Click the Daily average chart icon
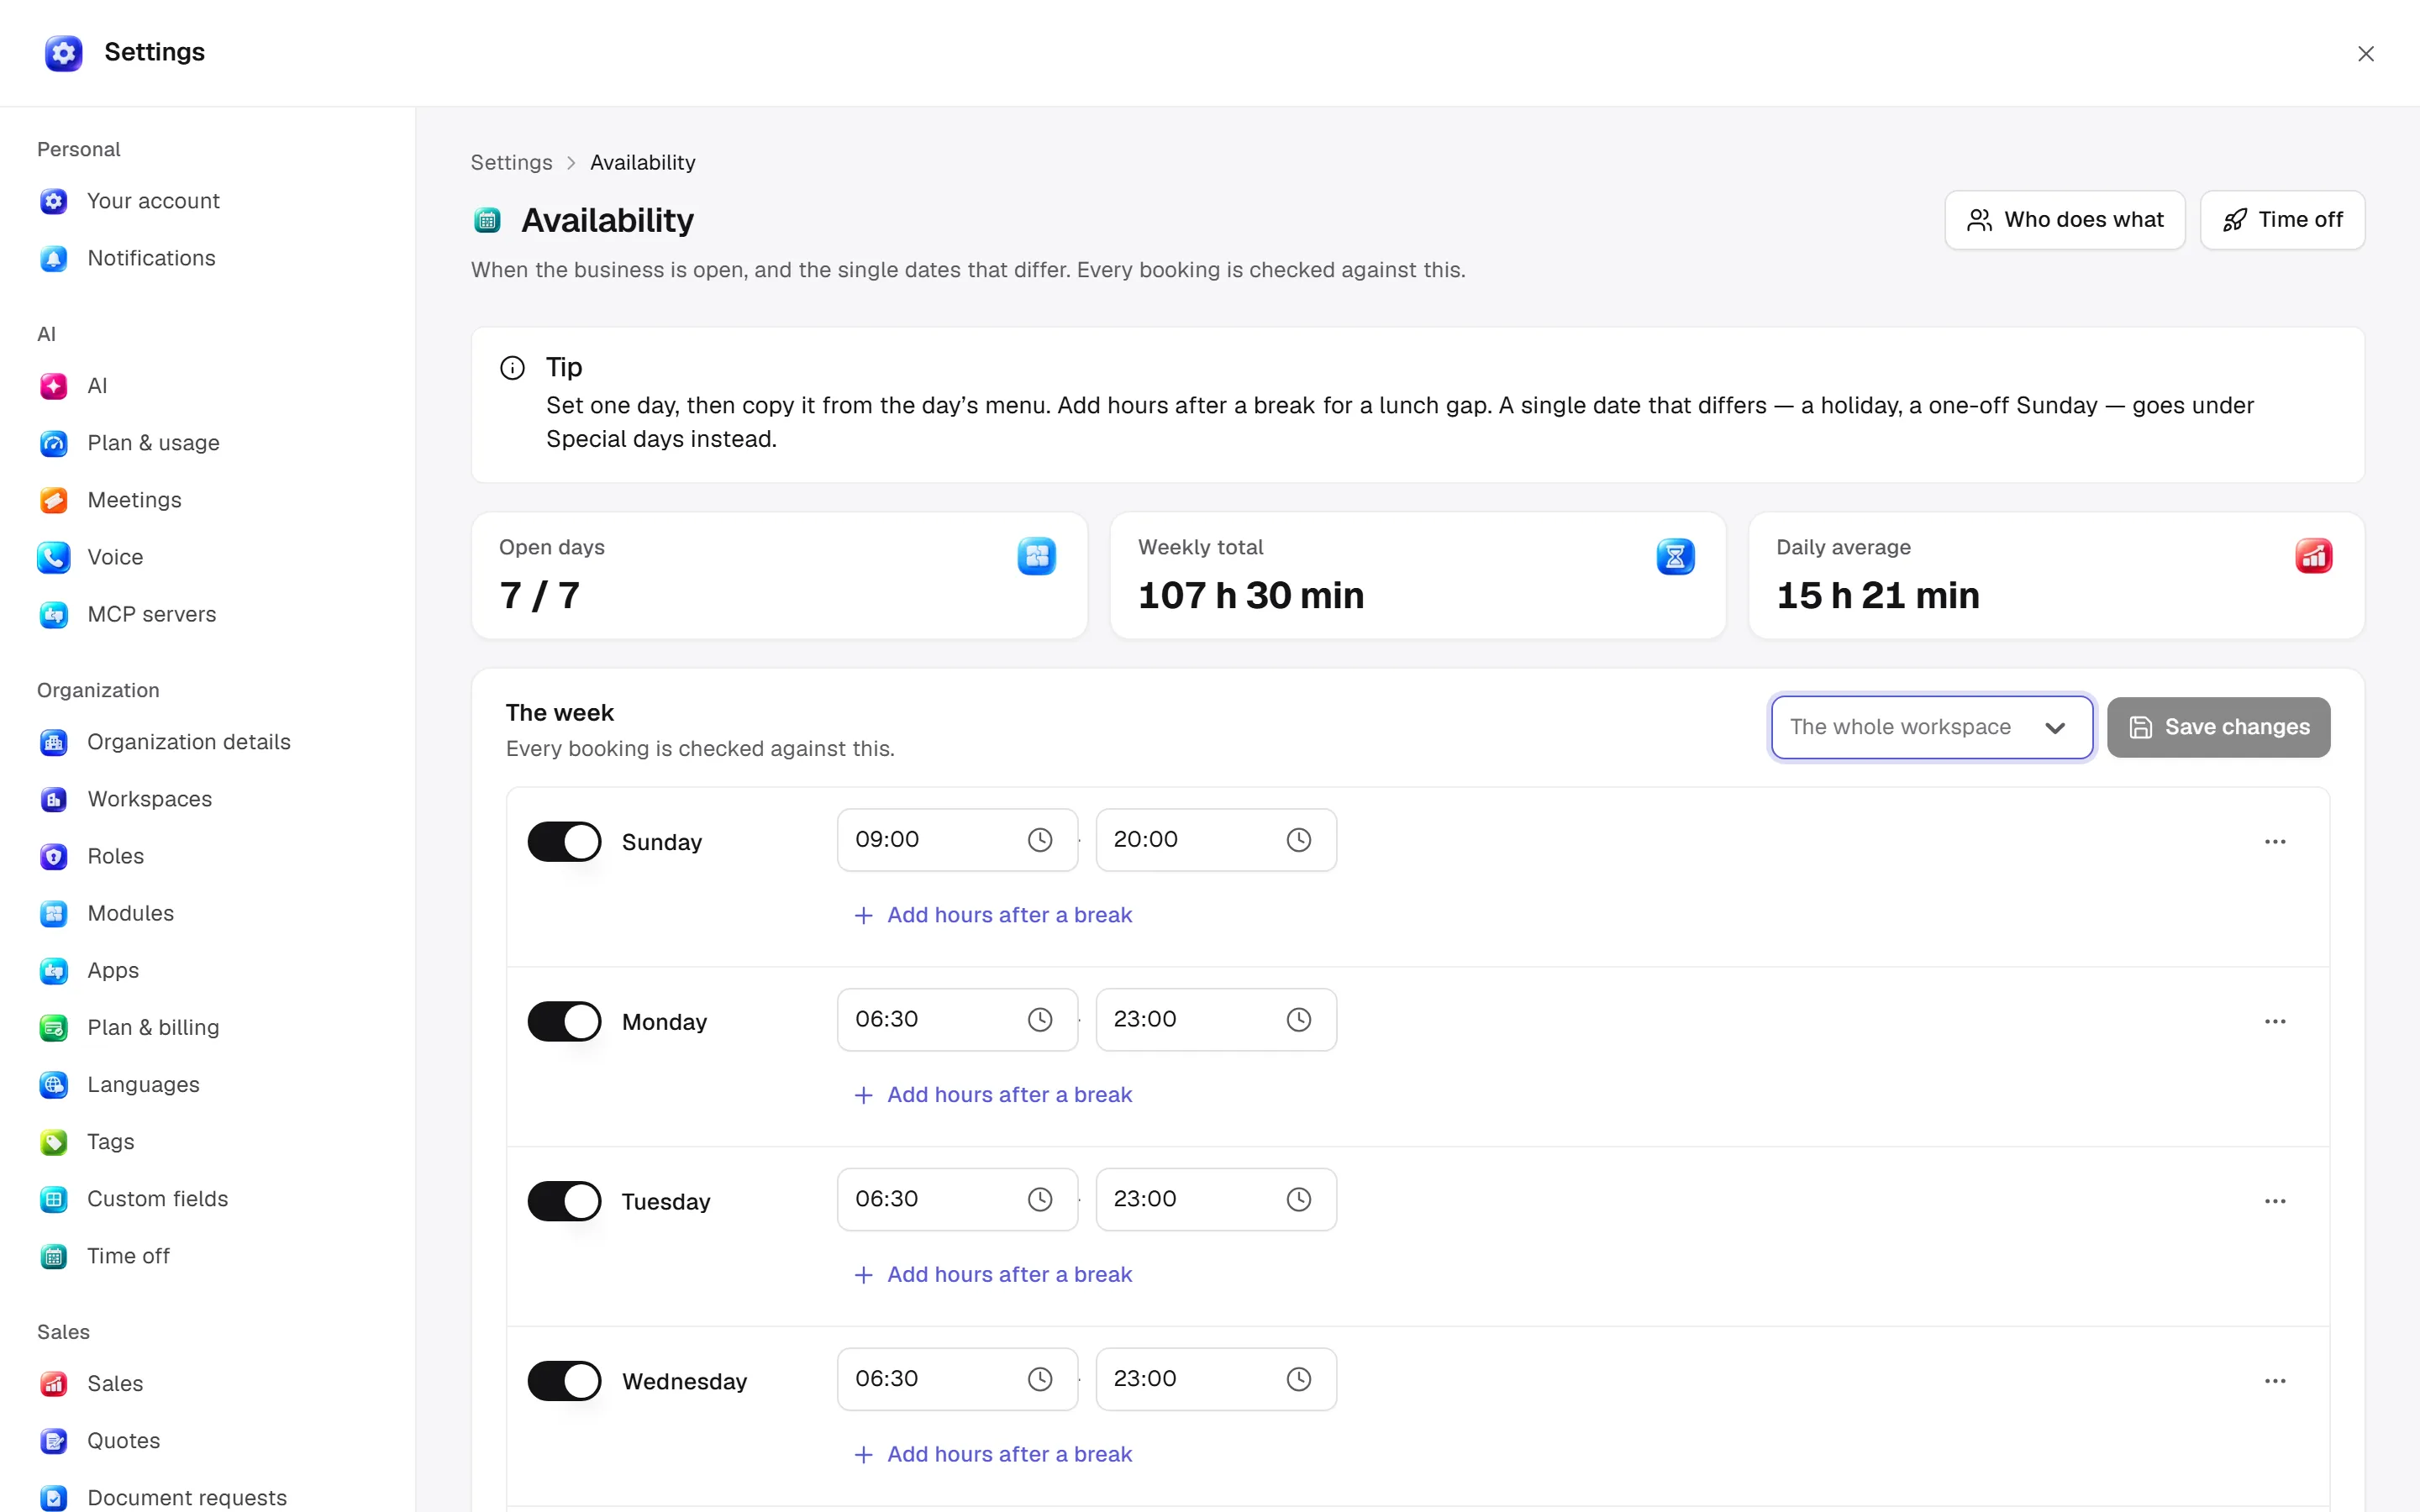2420x1512 pixels. pos(2314,556)
